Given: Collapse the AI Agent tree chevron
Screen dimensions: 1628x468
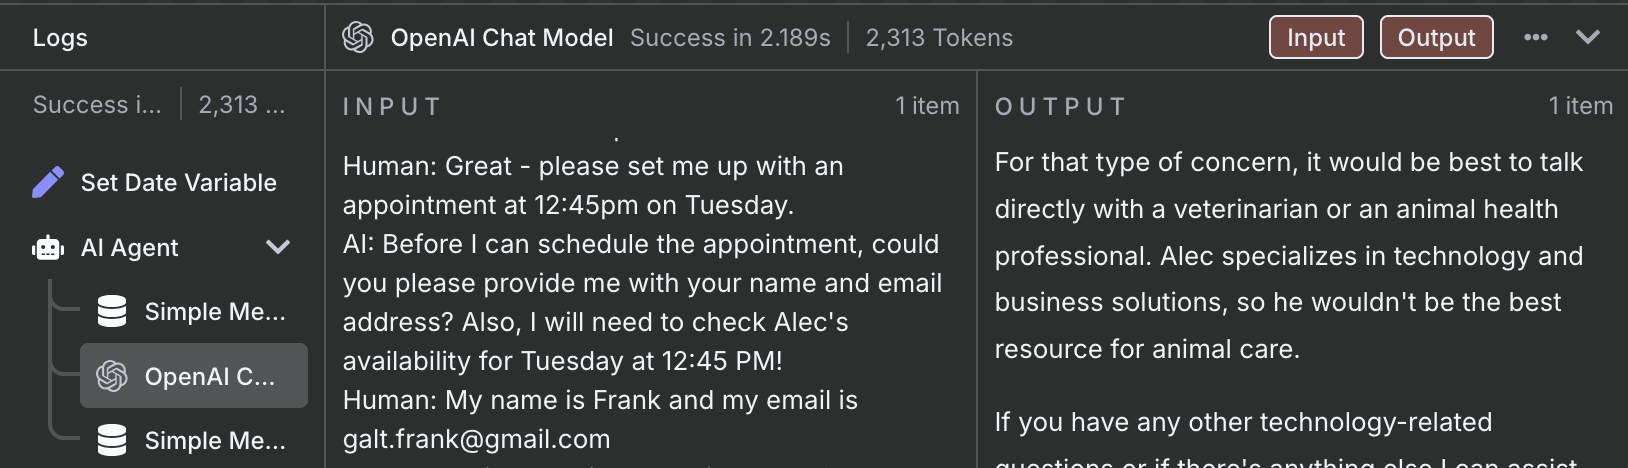Looking at the screenshot, I should [278, 247].
